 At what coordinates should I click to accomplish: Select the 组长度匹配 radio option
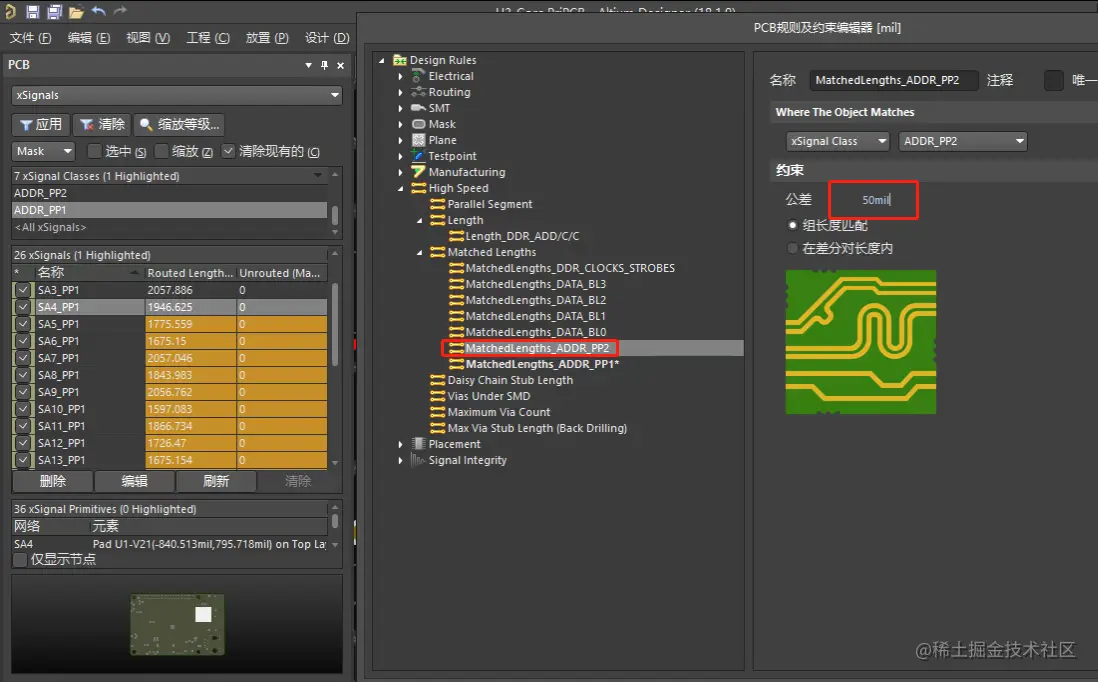tap(793, 225)
